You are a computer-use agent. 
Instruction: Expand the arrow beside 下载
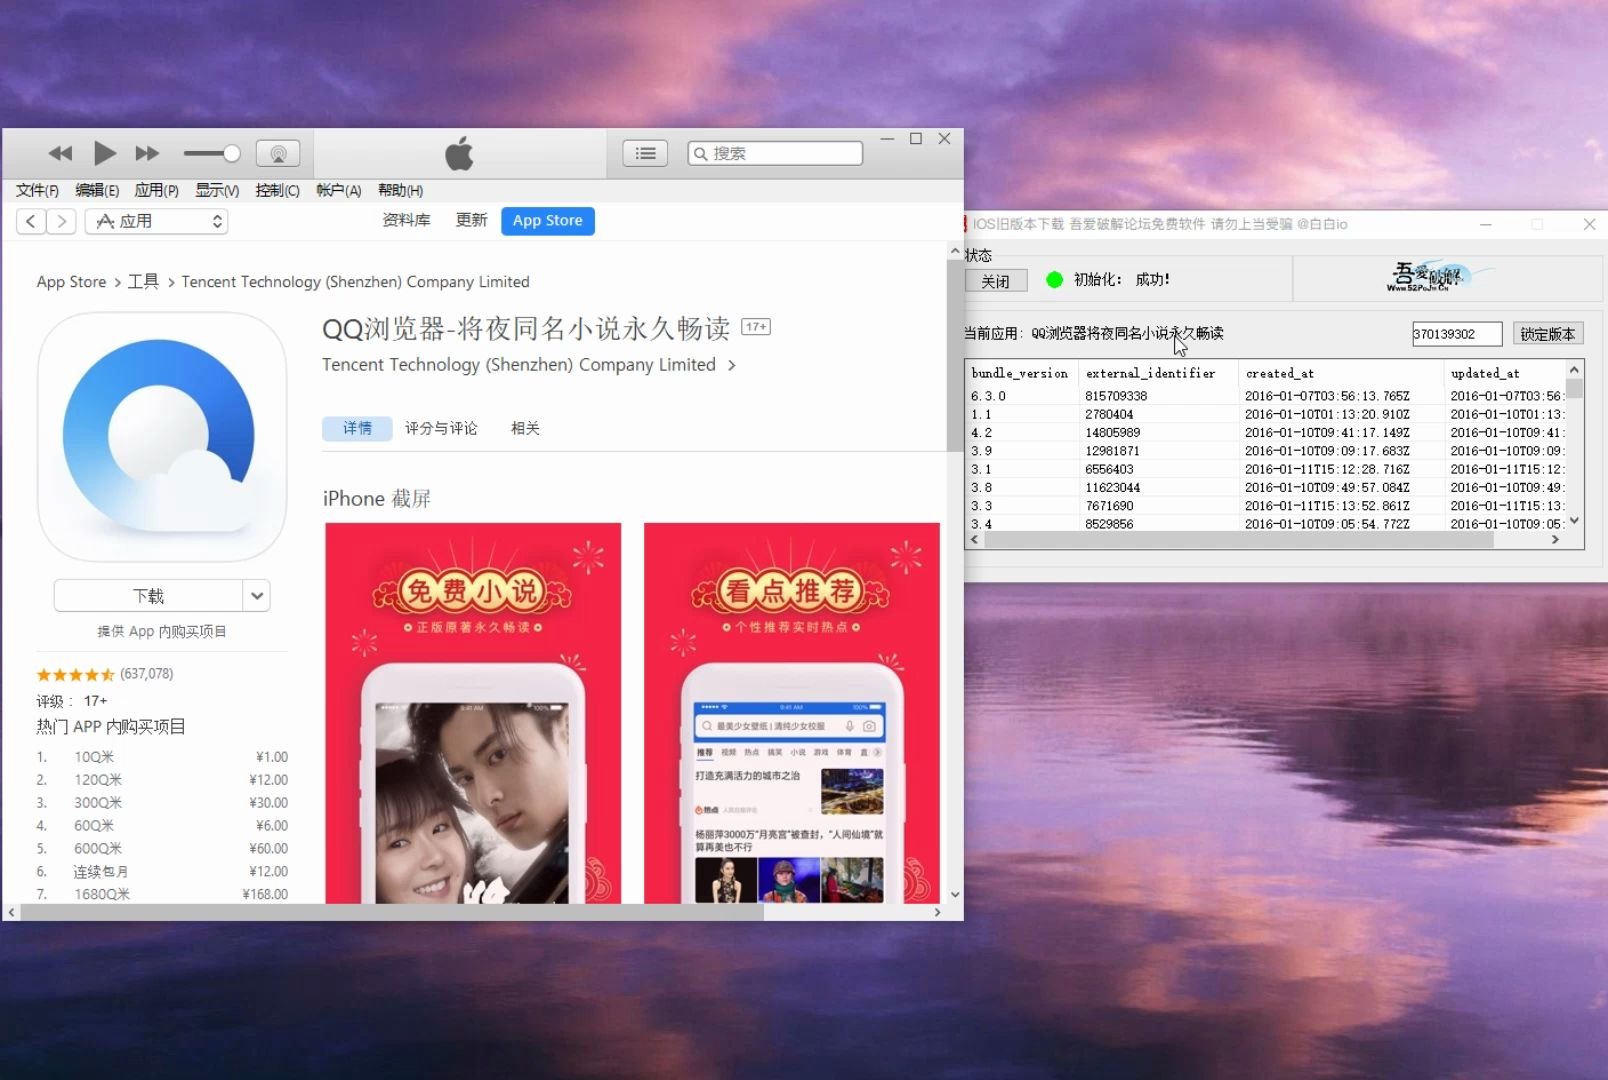257,596
